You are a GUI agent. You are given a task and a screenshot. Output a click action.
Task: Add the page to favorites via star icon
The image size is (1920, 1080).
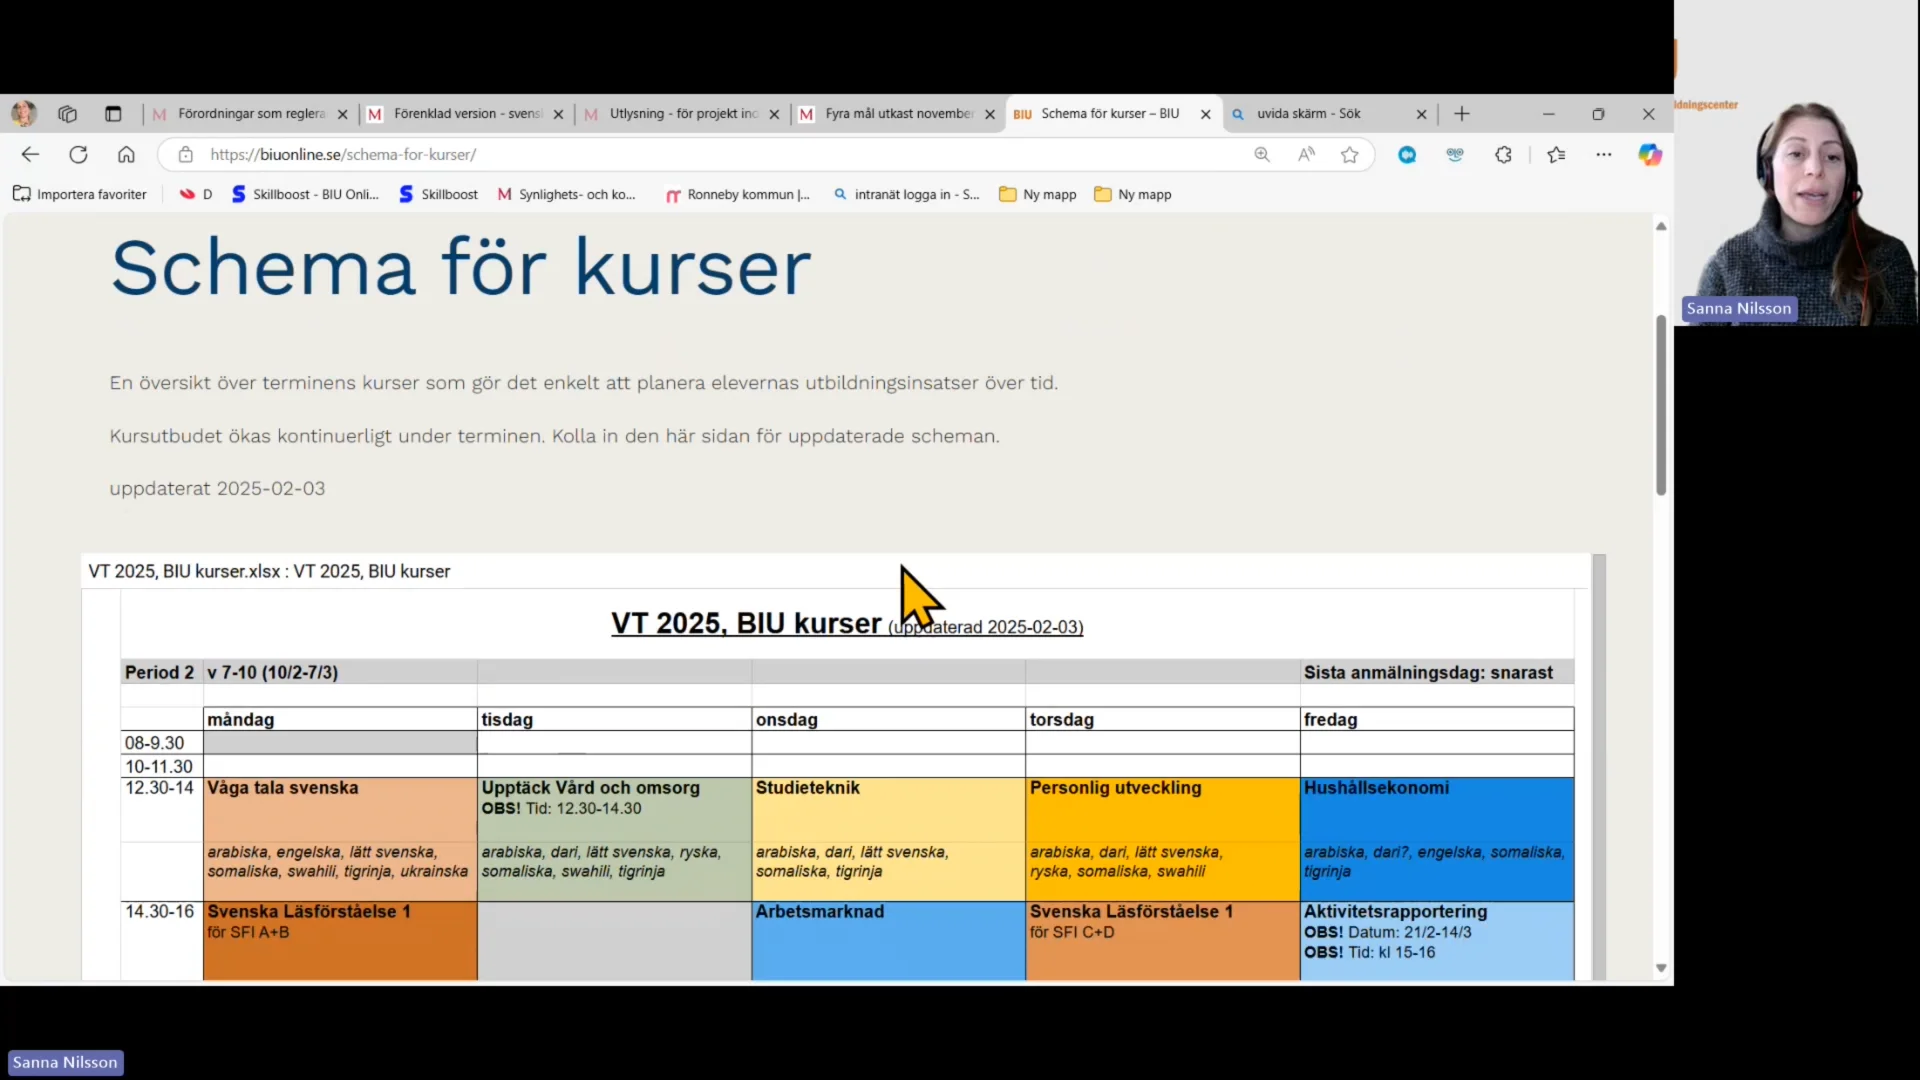1351,154
